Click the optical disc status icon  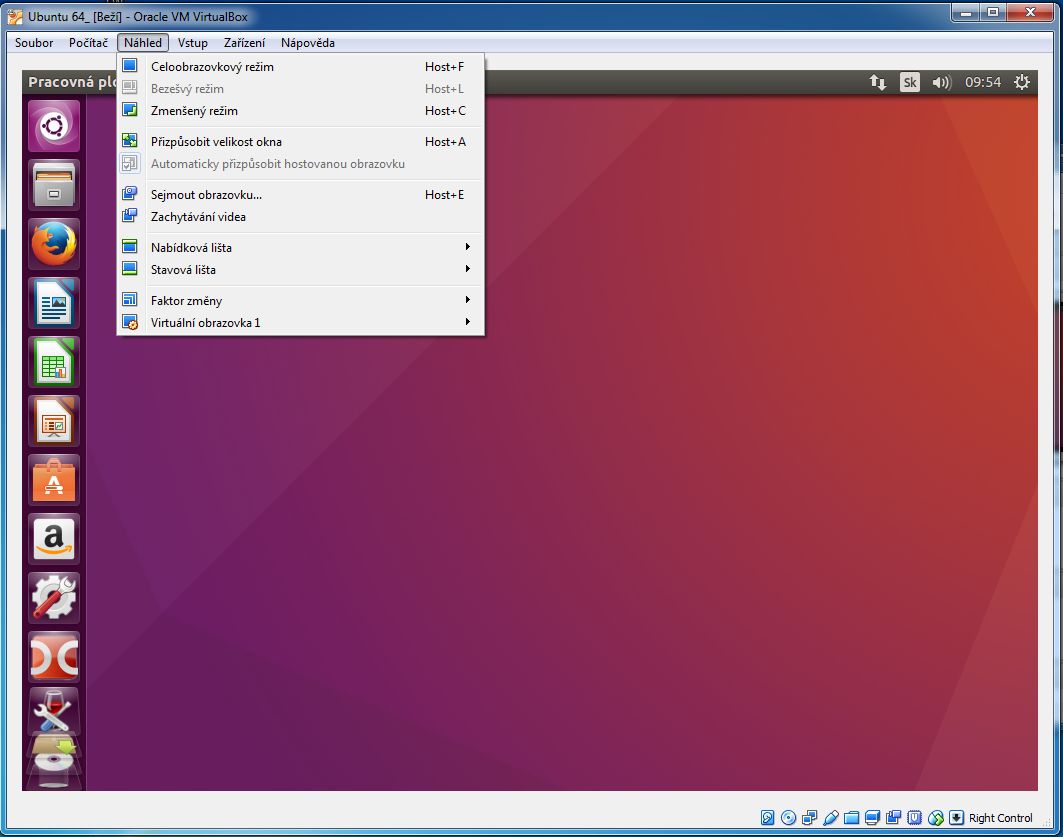click(x=788, y=817)
